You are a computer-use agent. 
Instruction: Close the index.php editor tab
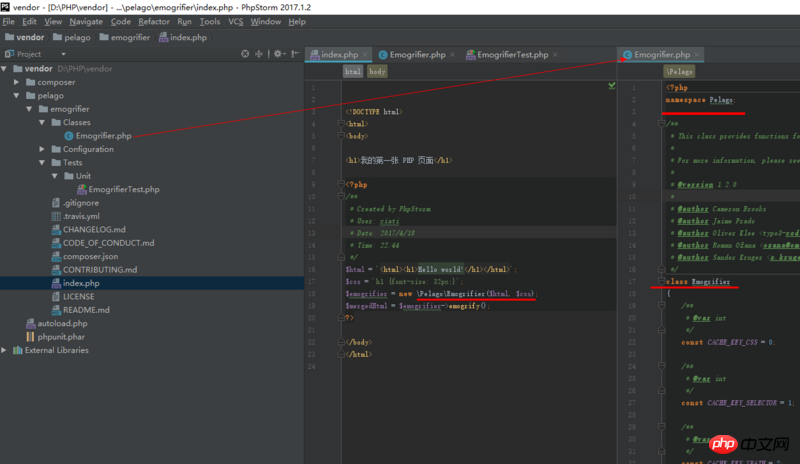[365, 55]
